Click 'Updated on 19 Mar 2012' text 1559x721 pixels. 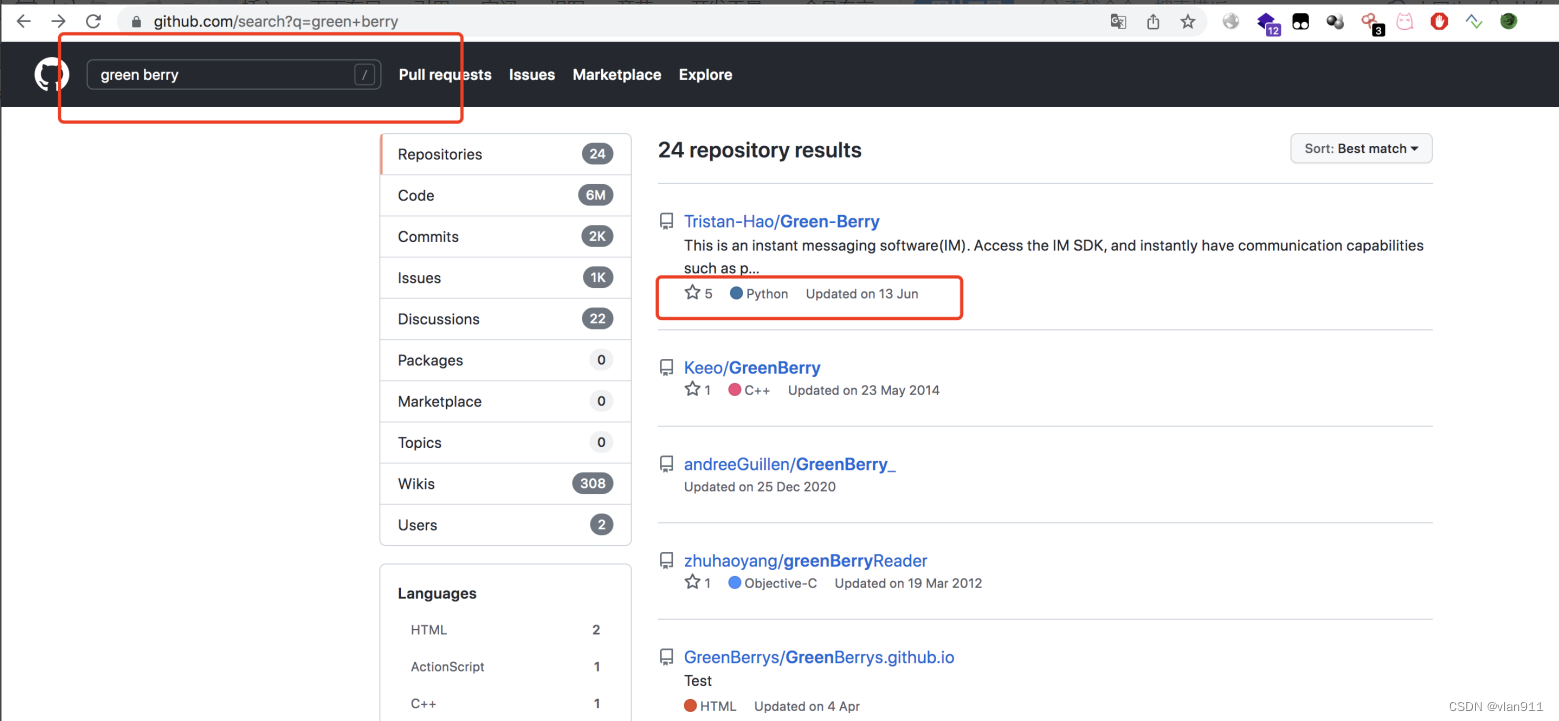point(908,583)
